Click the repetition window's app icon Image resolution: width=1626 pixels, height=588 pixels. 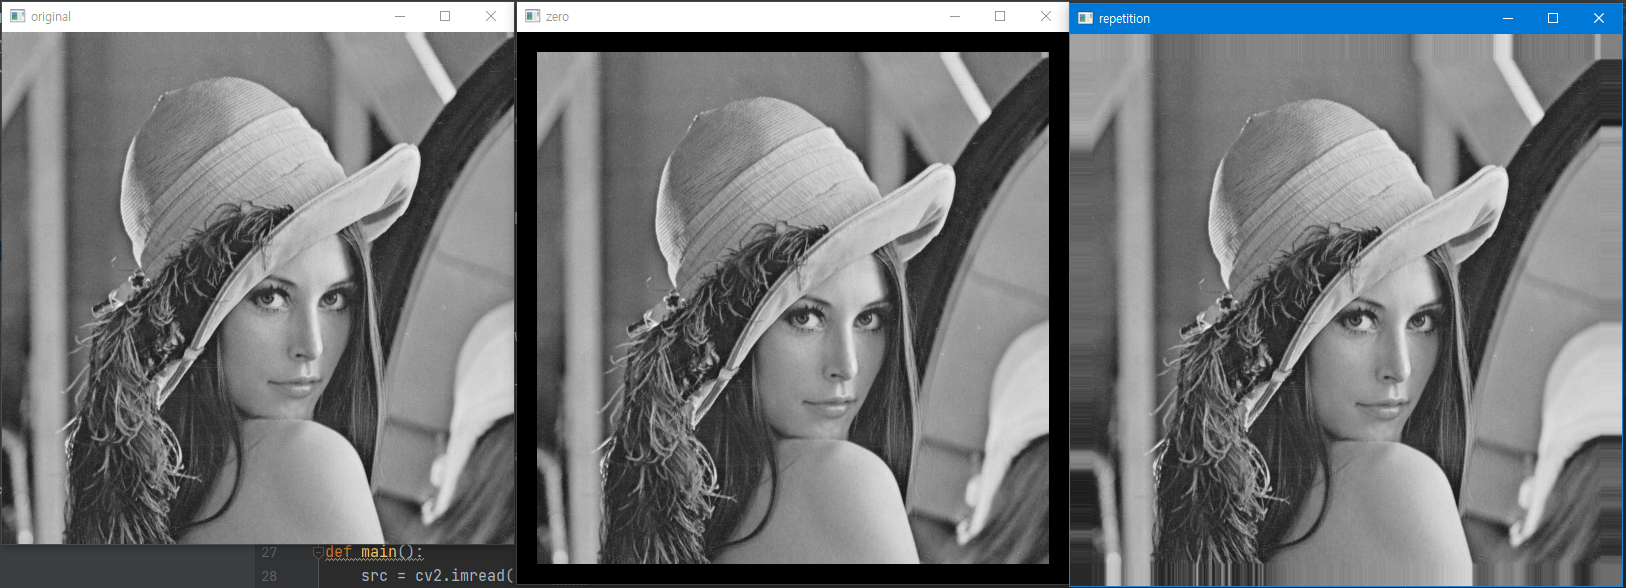(x=1085, y=18)
